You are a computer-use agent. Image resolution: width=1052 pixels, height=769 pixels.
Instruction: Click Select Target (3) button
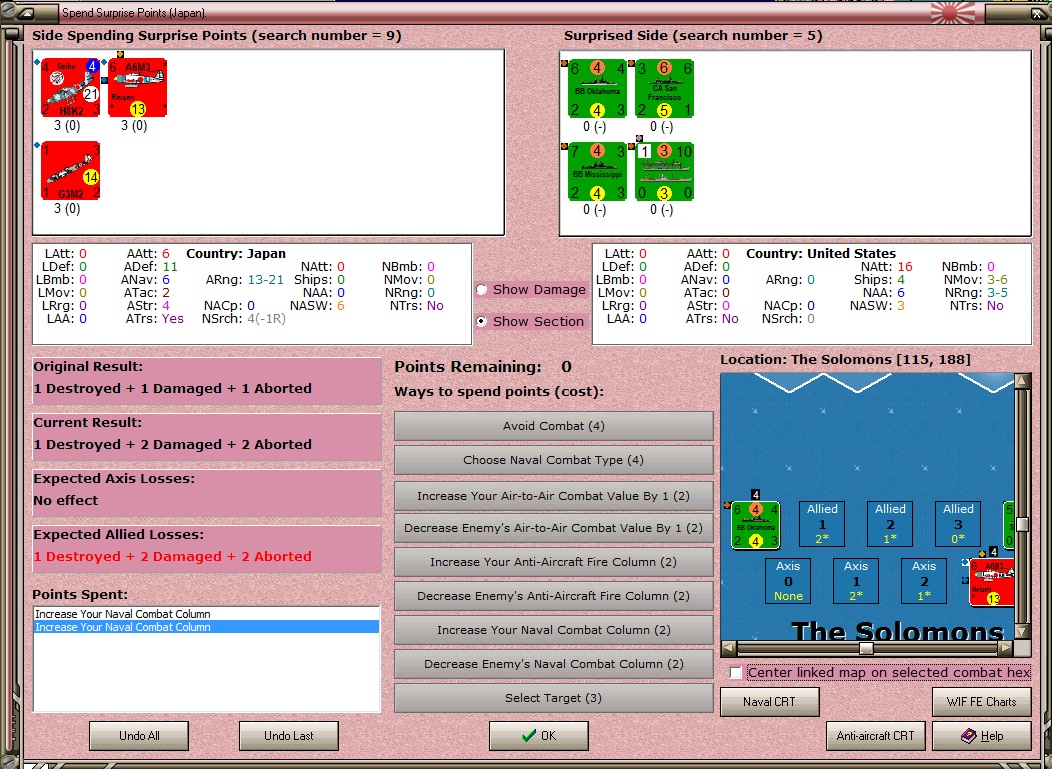coord(554,698)
